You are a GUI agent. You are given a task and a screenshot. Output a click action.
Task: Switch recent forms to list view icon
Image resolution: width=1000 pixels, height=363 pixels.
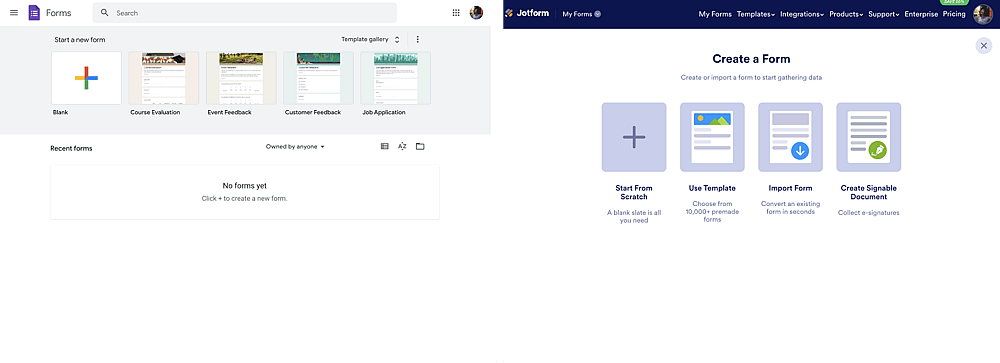(385, 146)
